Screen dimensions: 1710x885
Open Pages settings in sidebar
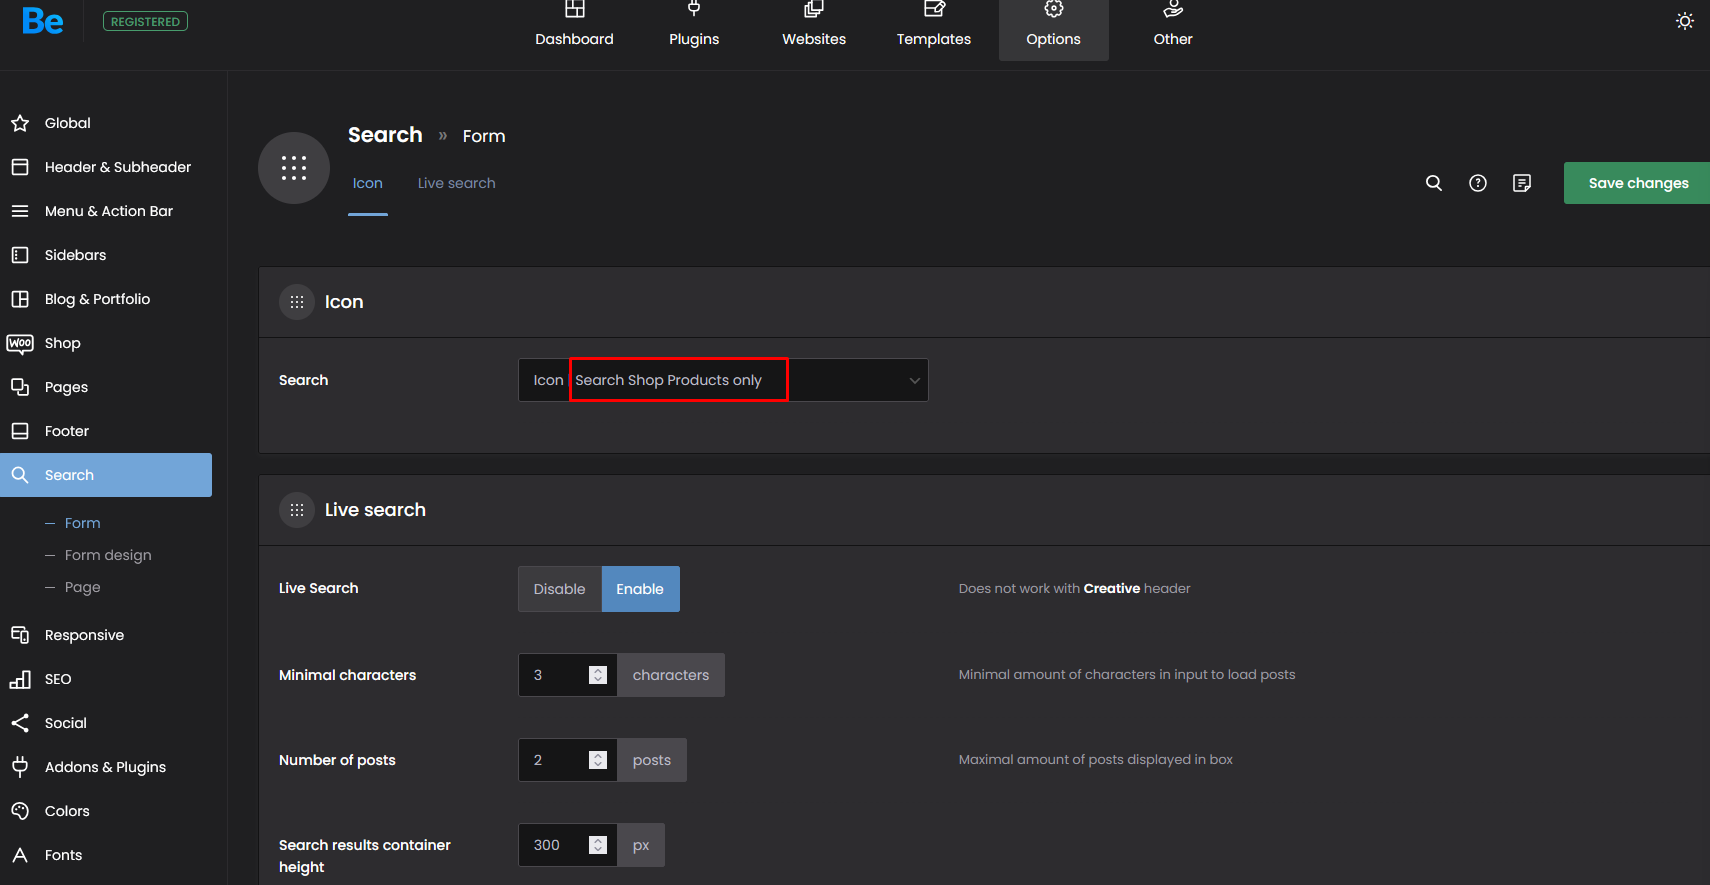[x=106, y=387]
